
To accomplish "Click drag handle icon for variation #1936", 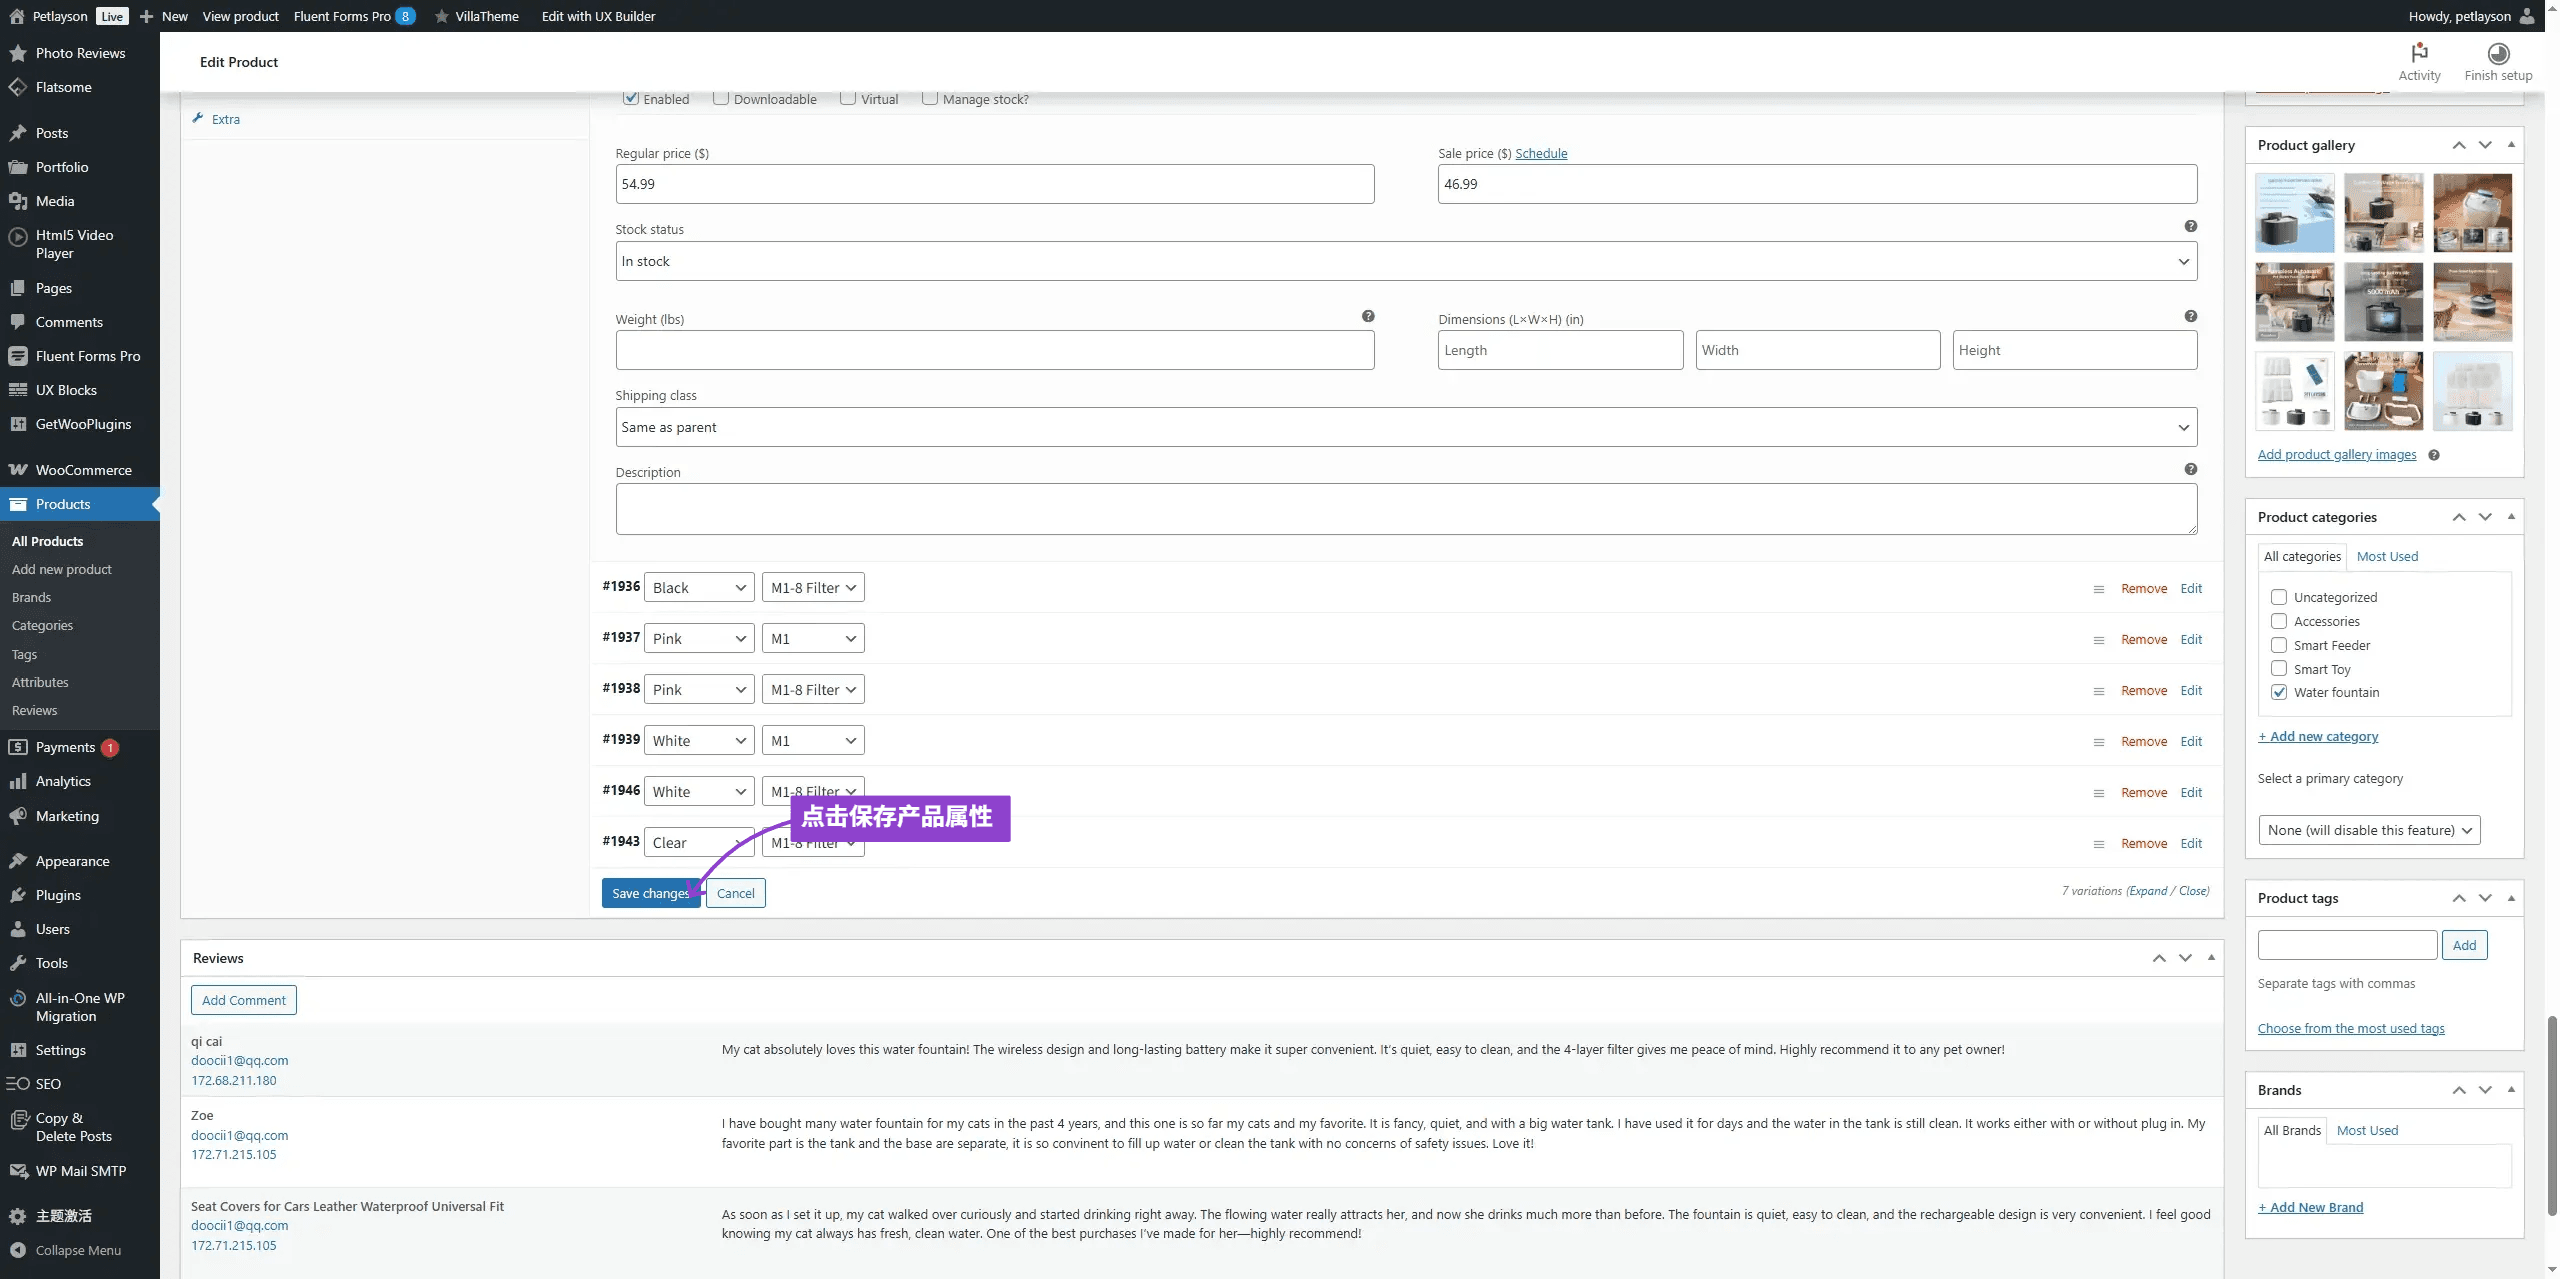I will (x=2098, y=590).
